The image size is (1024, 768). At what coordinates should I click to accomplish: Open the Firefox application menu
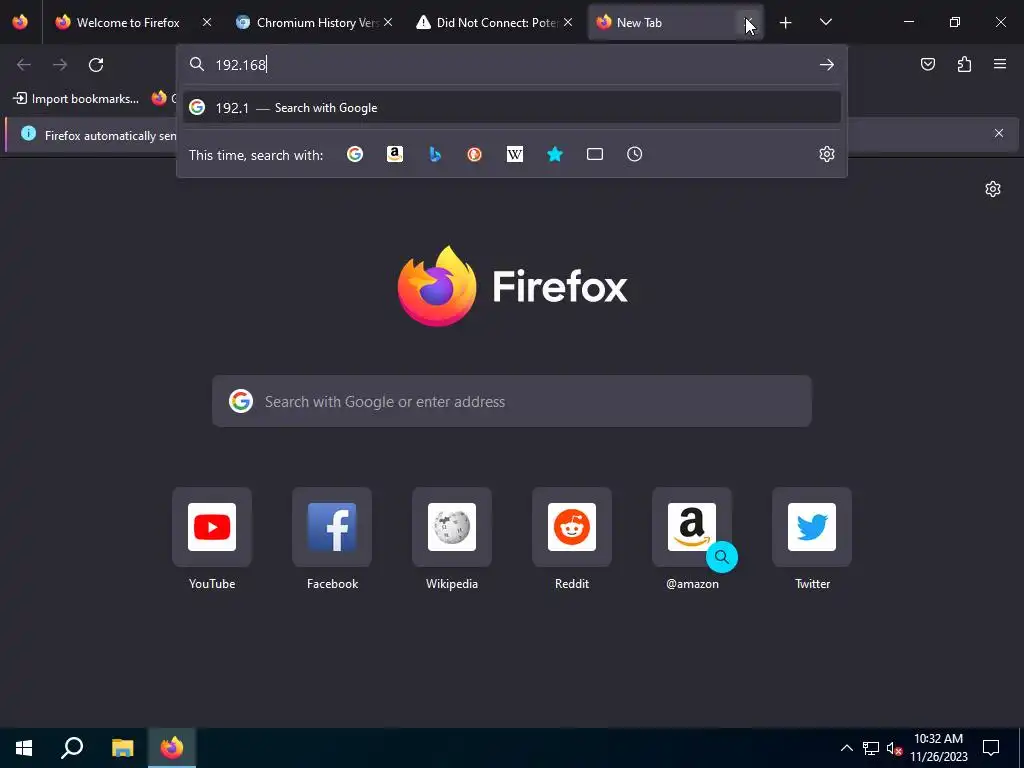(x=1000, y=64)
